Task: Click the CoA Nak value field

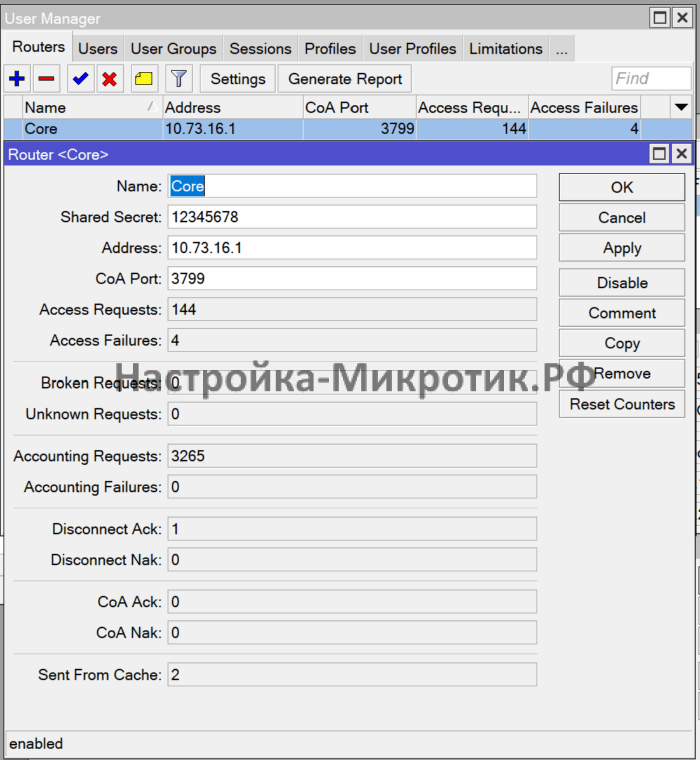Action: (352, 633)
